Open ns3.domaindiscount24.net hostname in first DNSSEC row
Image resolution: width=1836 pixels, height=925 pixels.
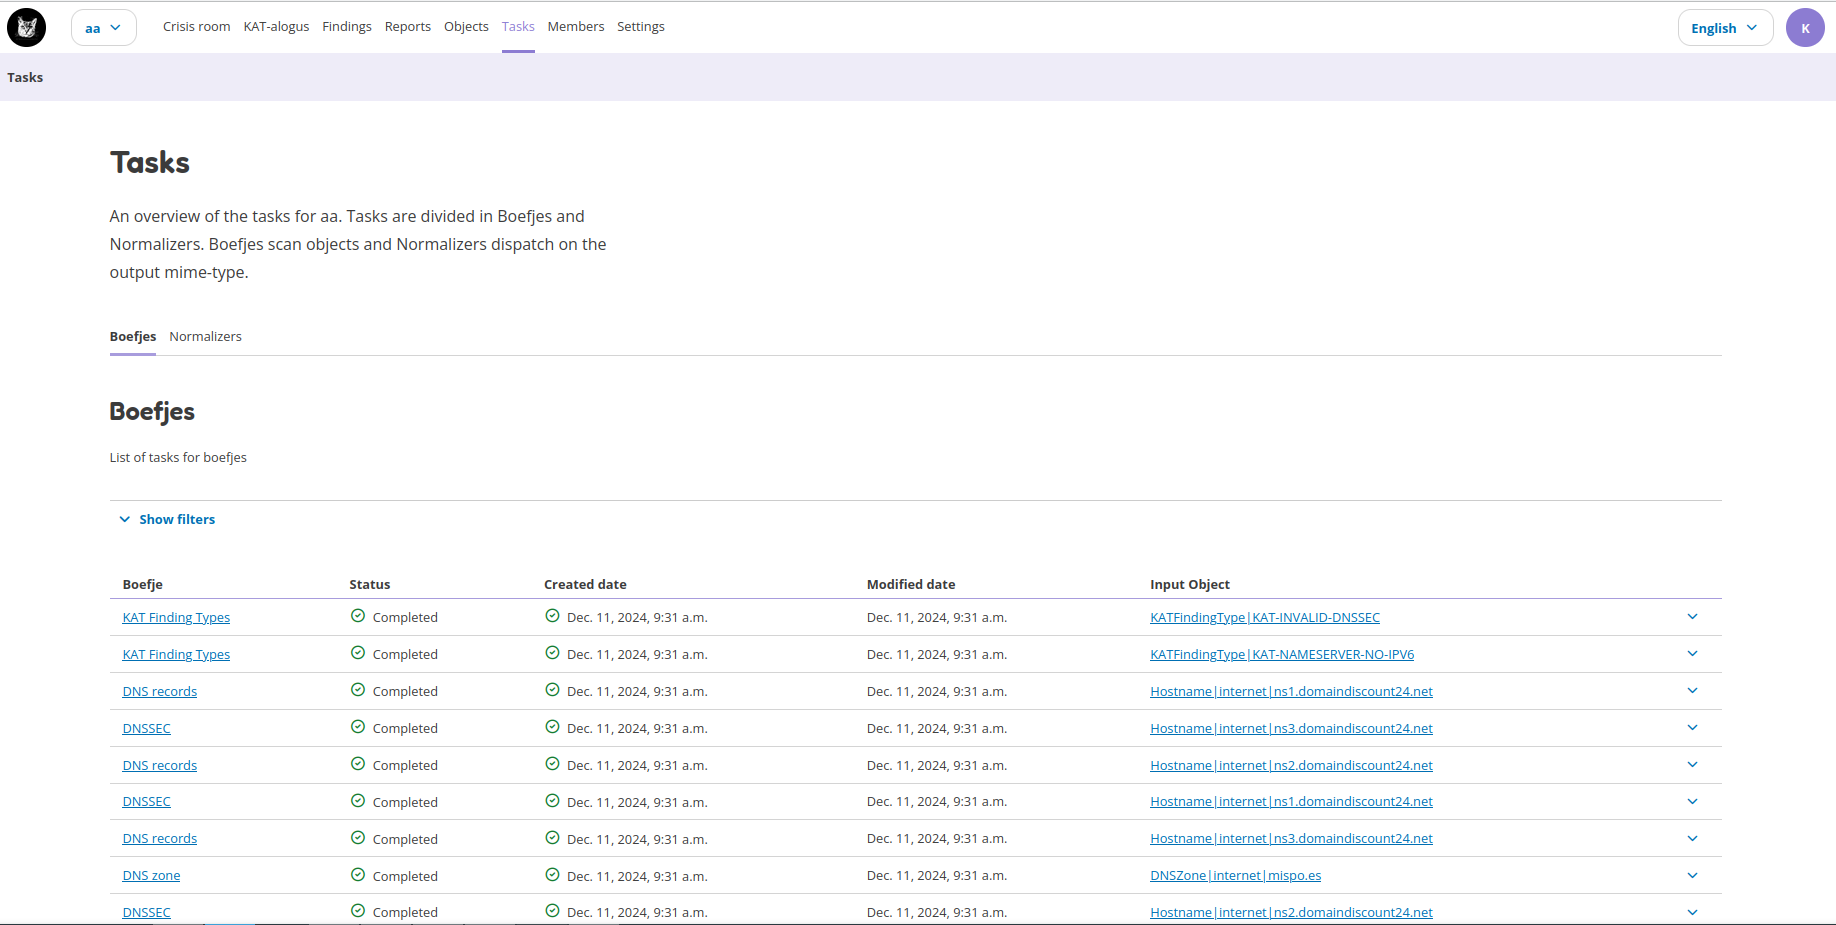tap(1291, 729)
